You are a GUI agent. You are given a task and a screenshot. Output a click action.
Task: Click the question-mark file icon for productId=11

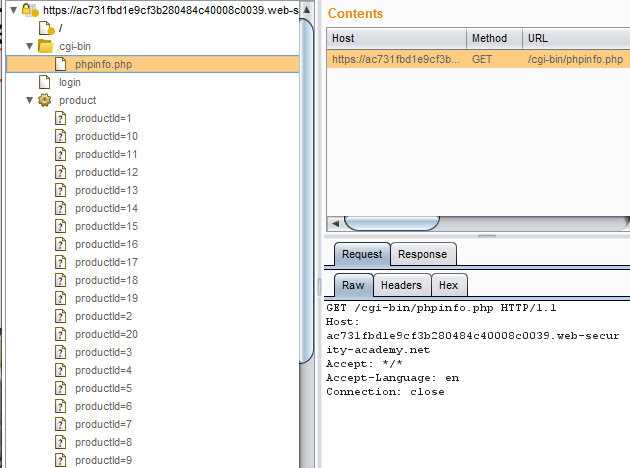tap(61, 154)
